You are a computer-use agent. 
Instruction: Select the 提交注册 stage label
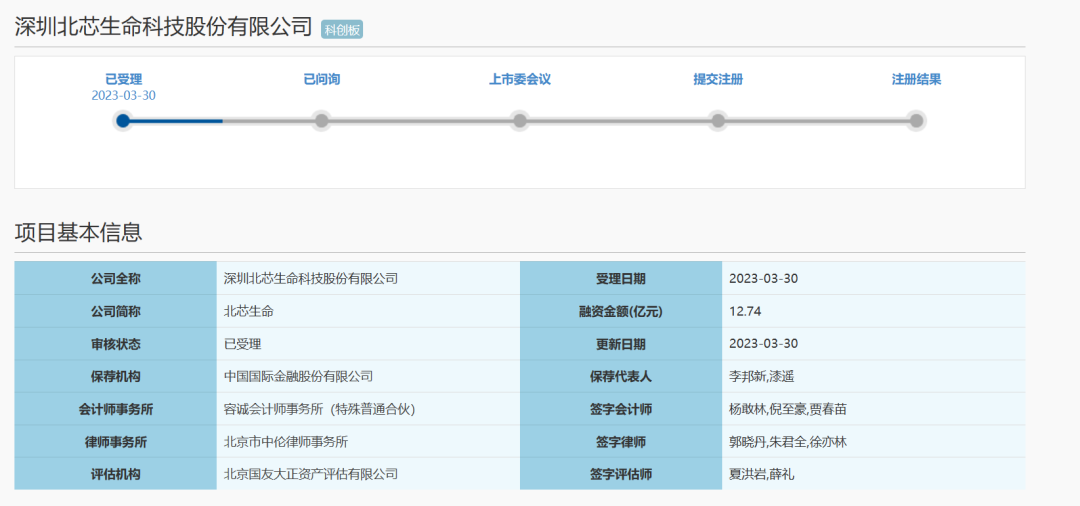[718, 79]
